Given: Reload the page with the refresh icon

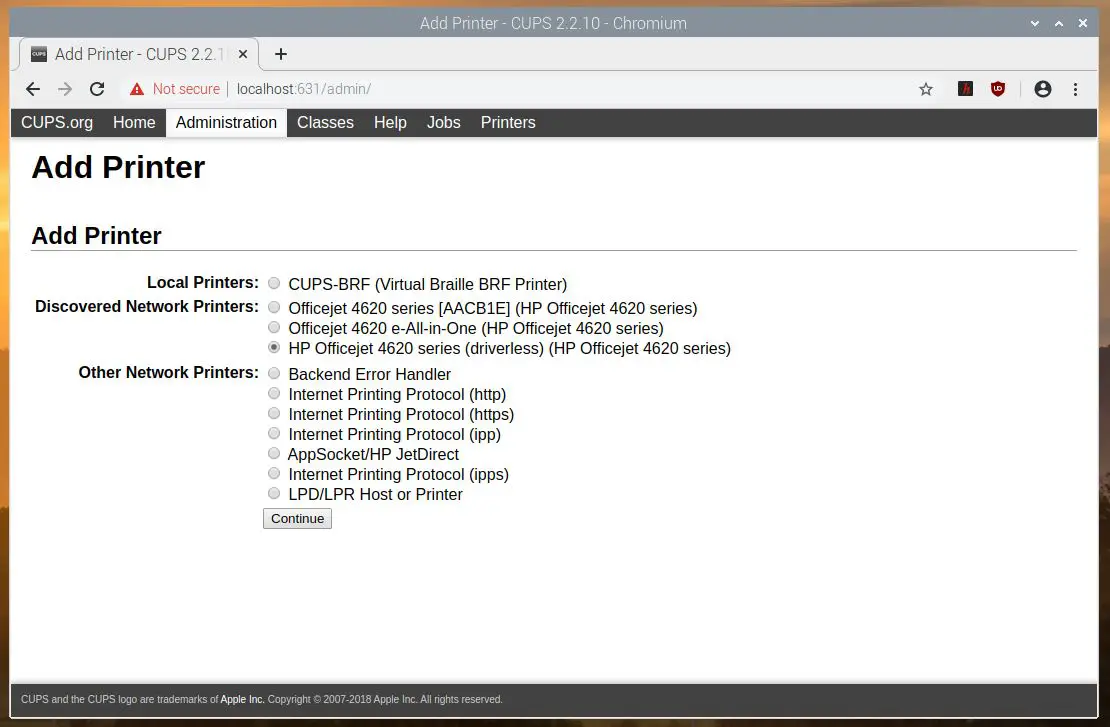Looking at the screenshot, I should 97,89.
